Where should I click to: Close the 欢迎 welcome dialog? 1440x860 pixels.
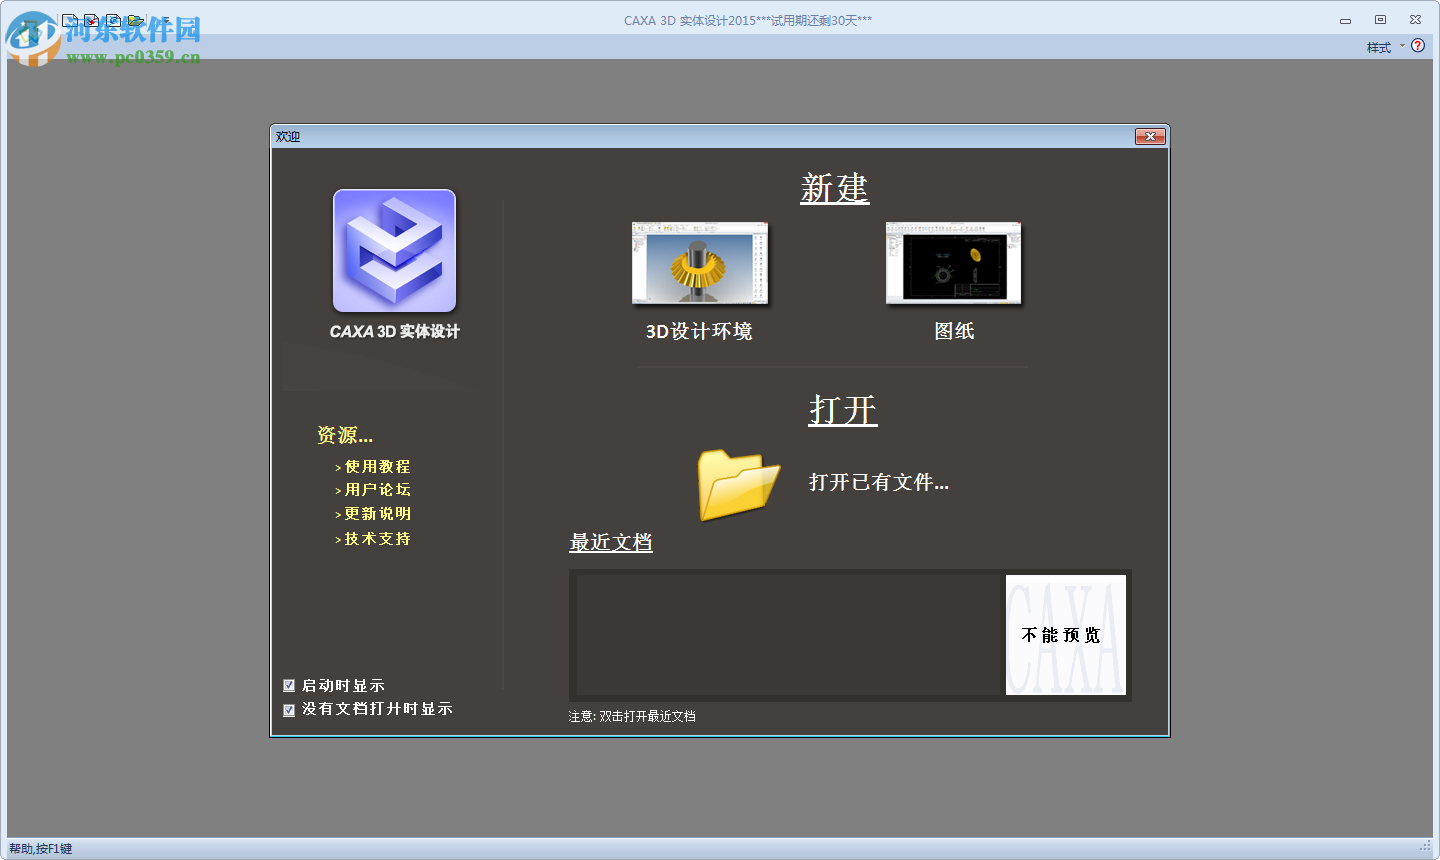(x=1150, y=136)
